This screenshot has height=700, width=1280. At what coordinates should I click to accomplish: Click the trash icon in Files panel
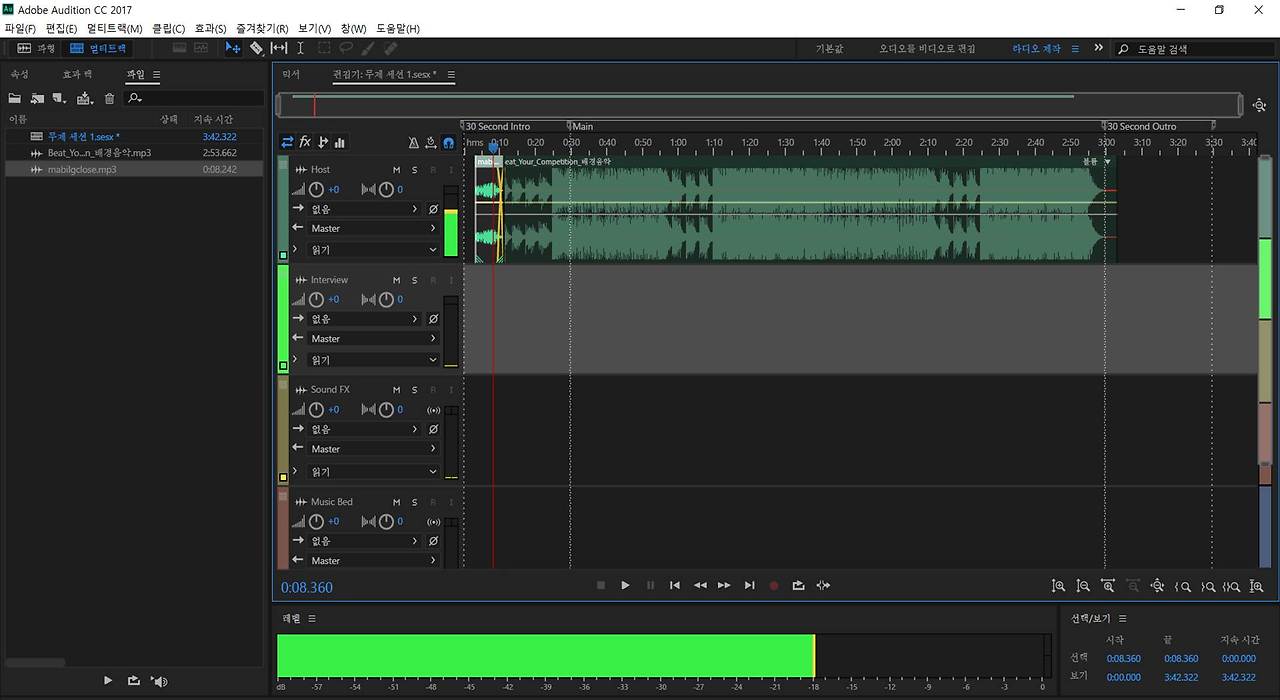point(110,98)
